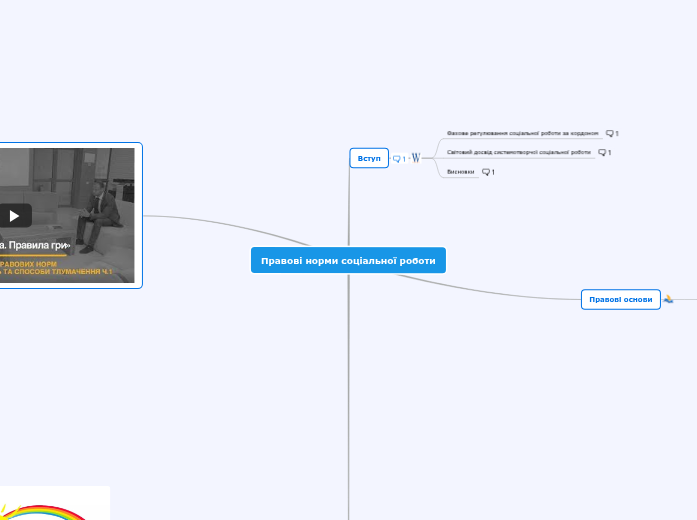This screenshot has width=697, height=520.
Task: Open the Wikipedia link icon beside 'Вступ'
Action: tap(416, 158)
